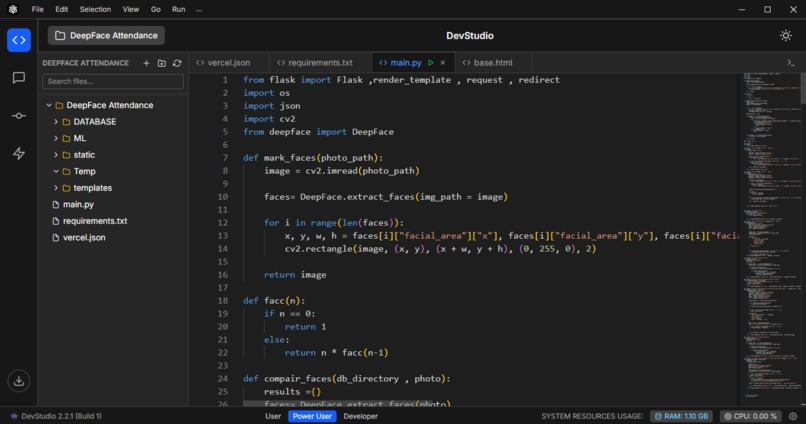Open the View menu
Screen dimensions: 806x424
(x=131, y=9)
